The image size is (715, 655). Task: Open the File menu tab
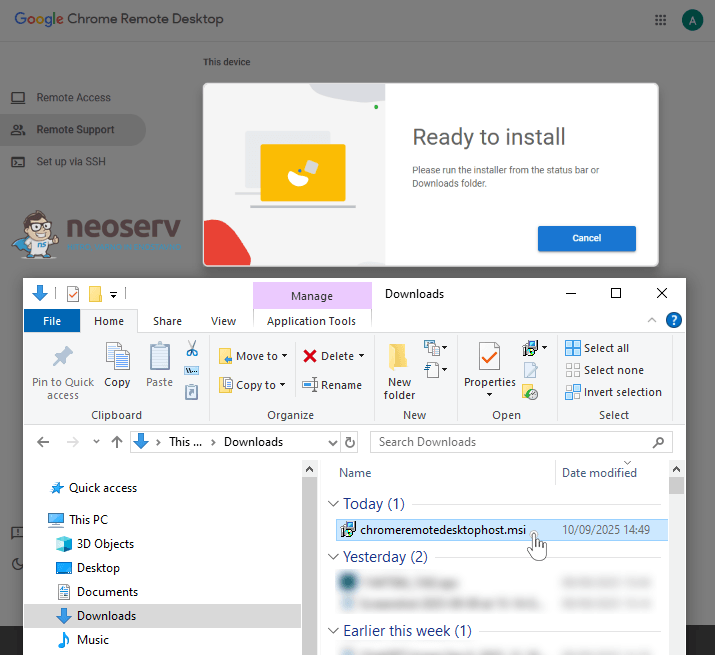pos(52,321)
